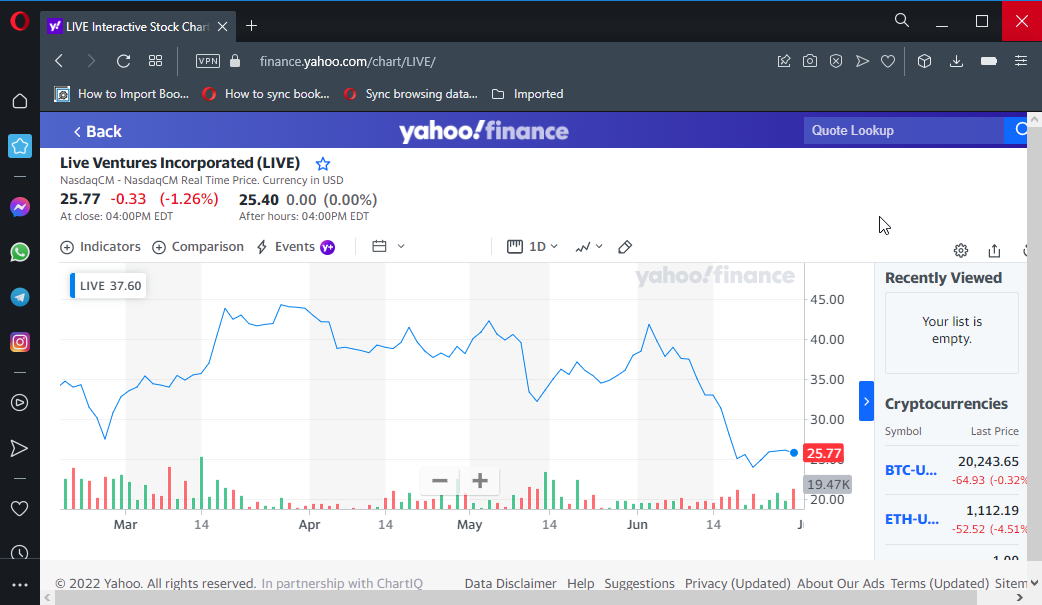Add Indicators to the chart
The width and height of the screenshot is (1042, 605).
tap(100, 247)
